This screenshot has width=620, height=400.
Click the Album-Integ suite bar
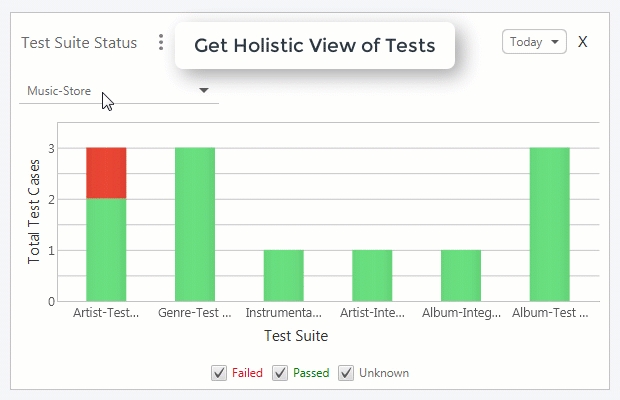[x=461, y=275]
